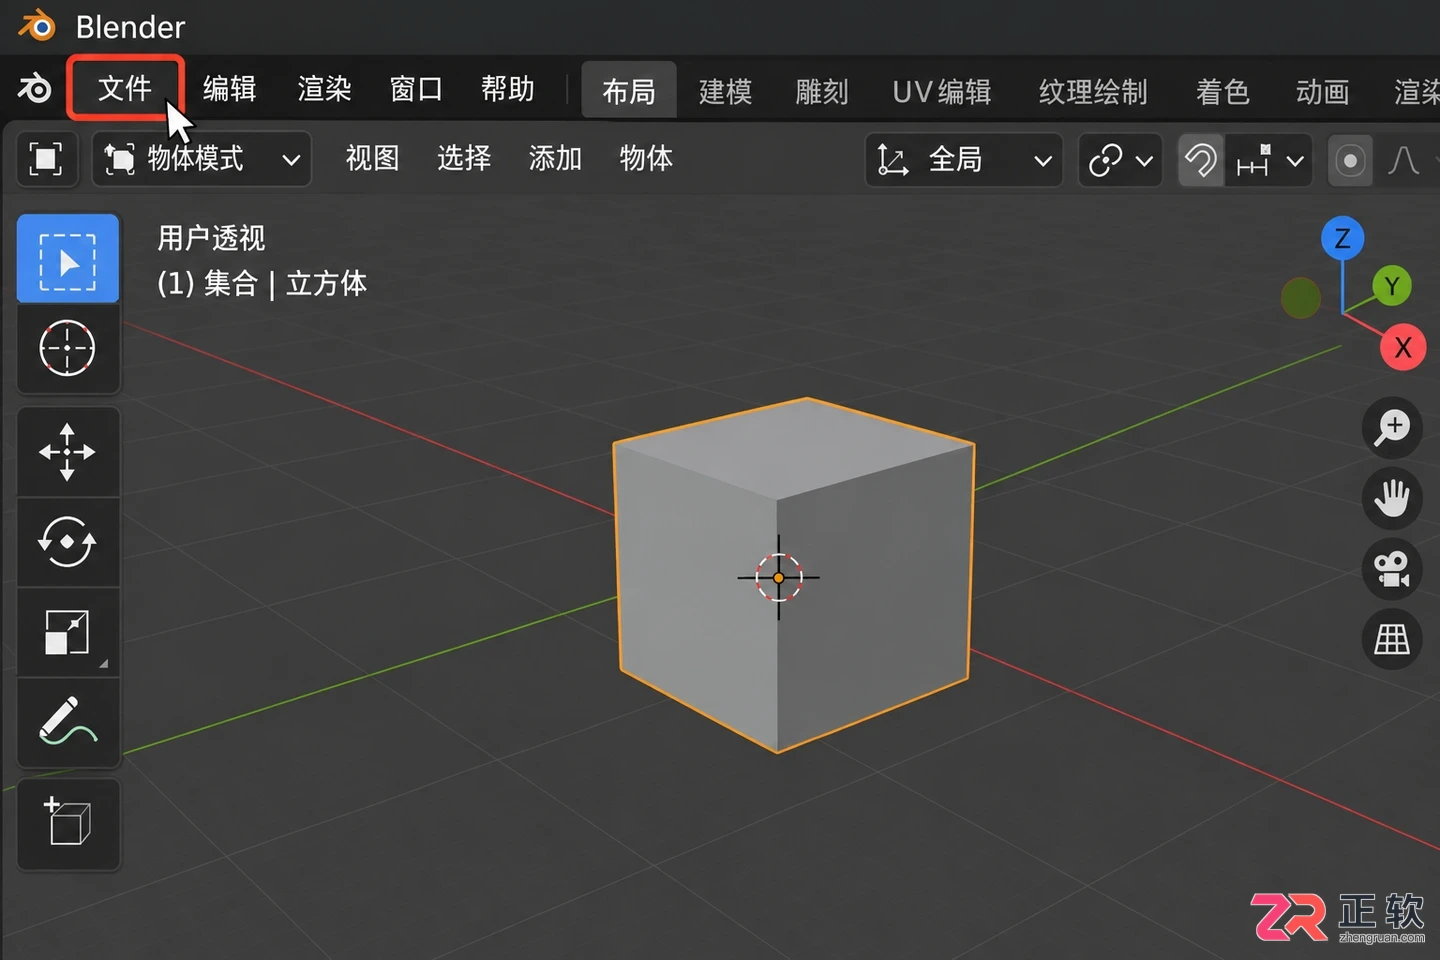Switch to the 布局 workspace tab
This screenshot has height=960, width=1440.
629,91
